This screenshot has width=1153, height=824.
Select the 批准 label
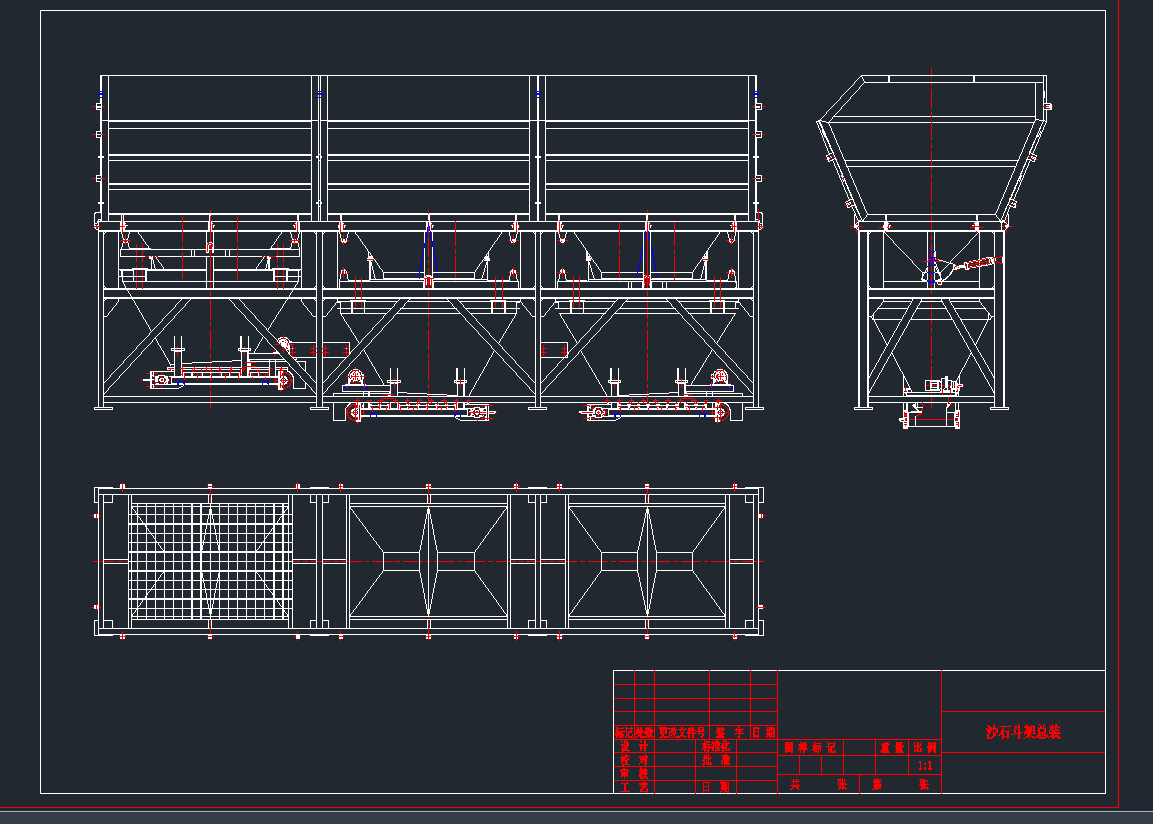[715, 760]
